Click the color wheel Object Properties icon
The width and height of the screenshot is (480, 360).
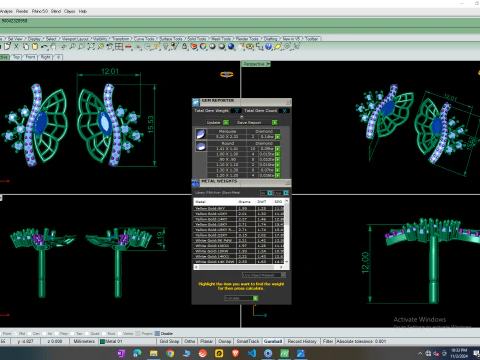(x=203, y=47)
